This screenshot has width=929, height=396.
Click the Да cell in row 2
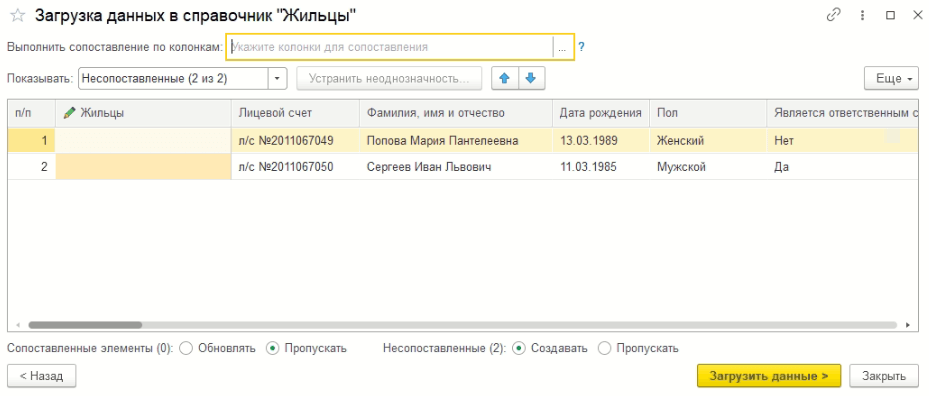point(843,167)
